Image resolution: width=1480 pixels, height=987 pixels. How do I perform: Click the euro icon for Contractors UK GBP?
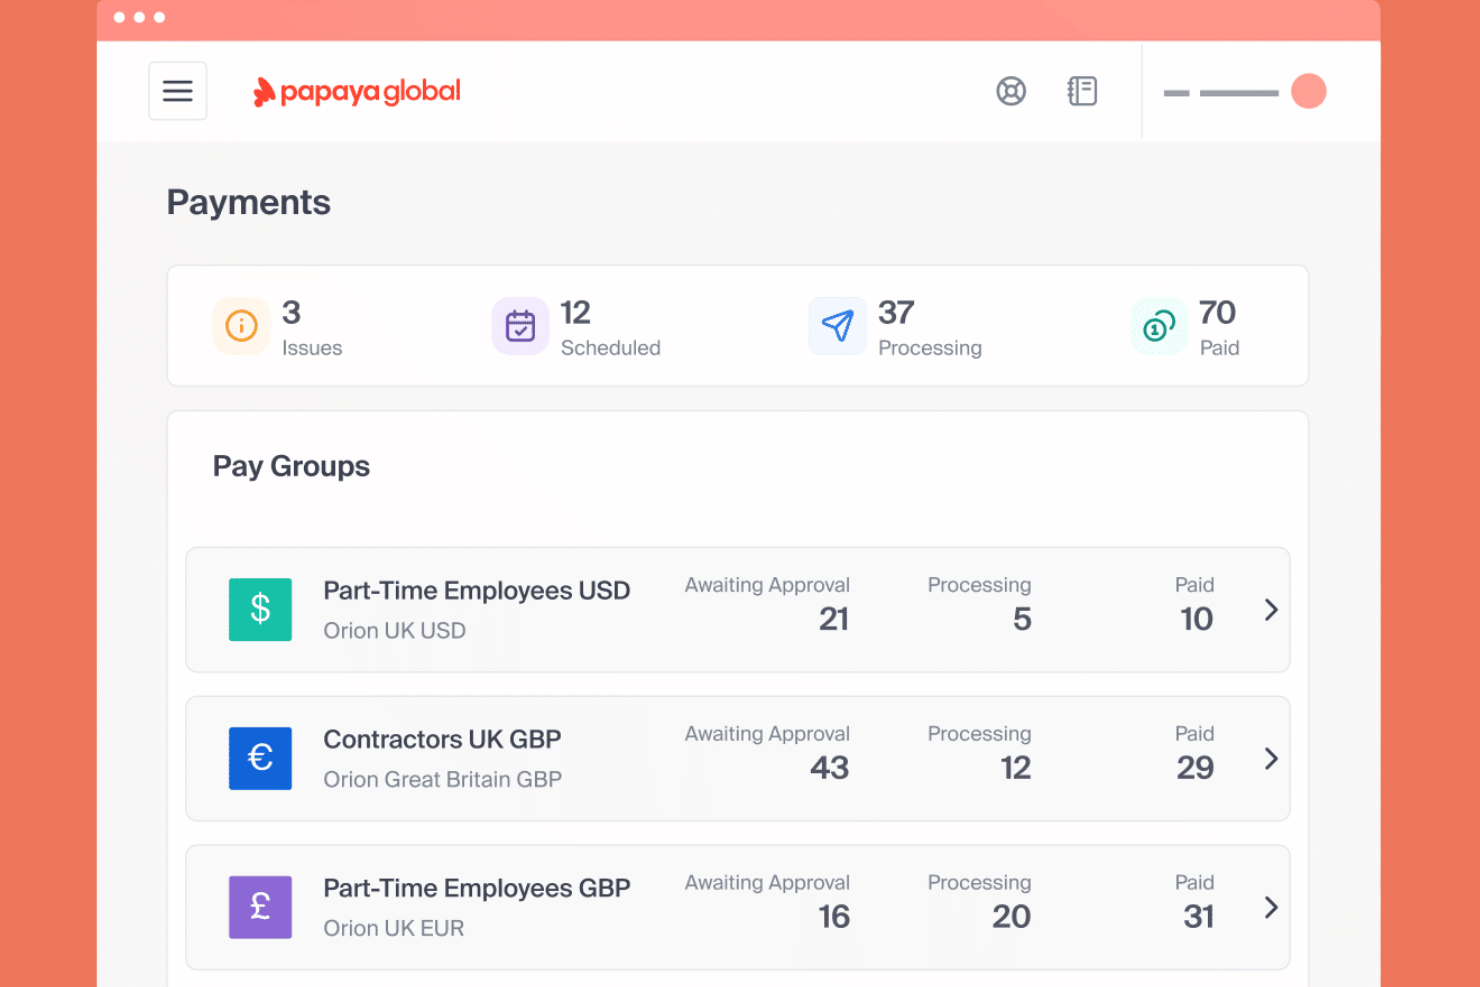pyautogui.click(x=260, y=758)
